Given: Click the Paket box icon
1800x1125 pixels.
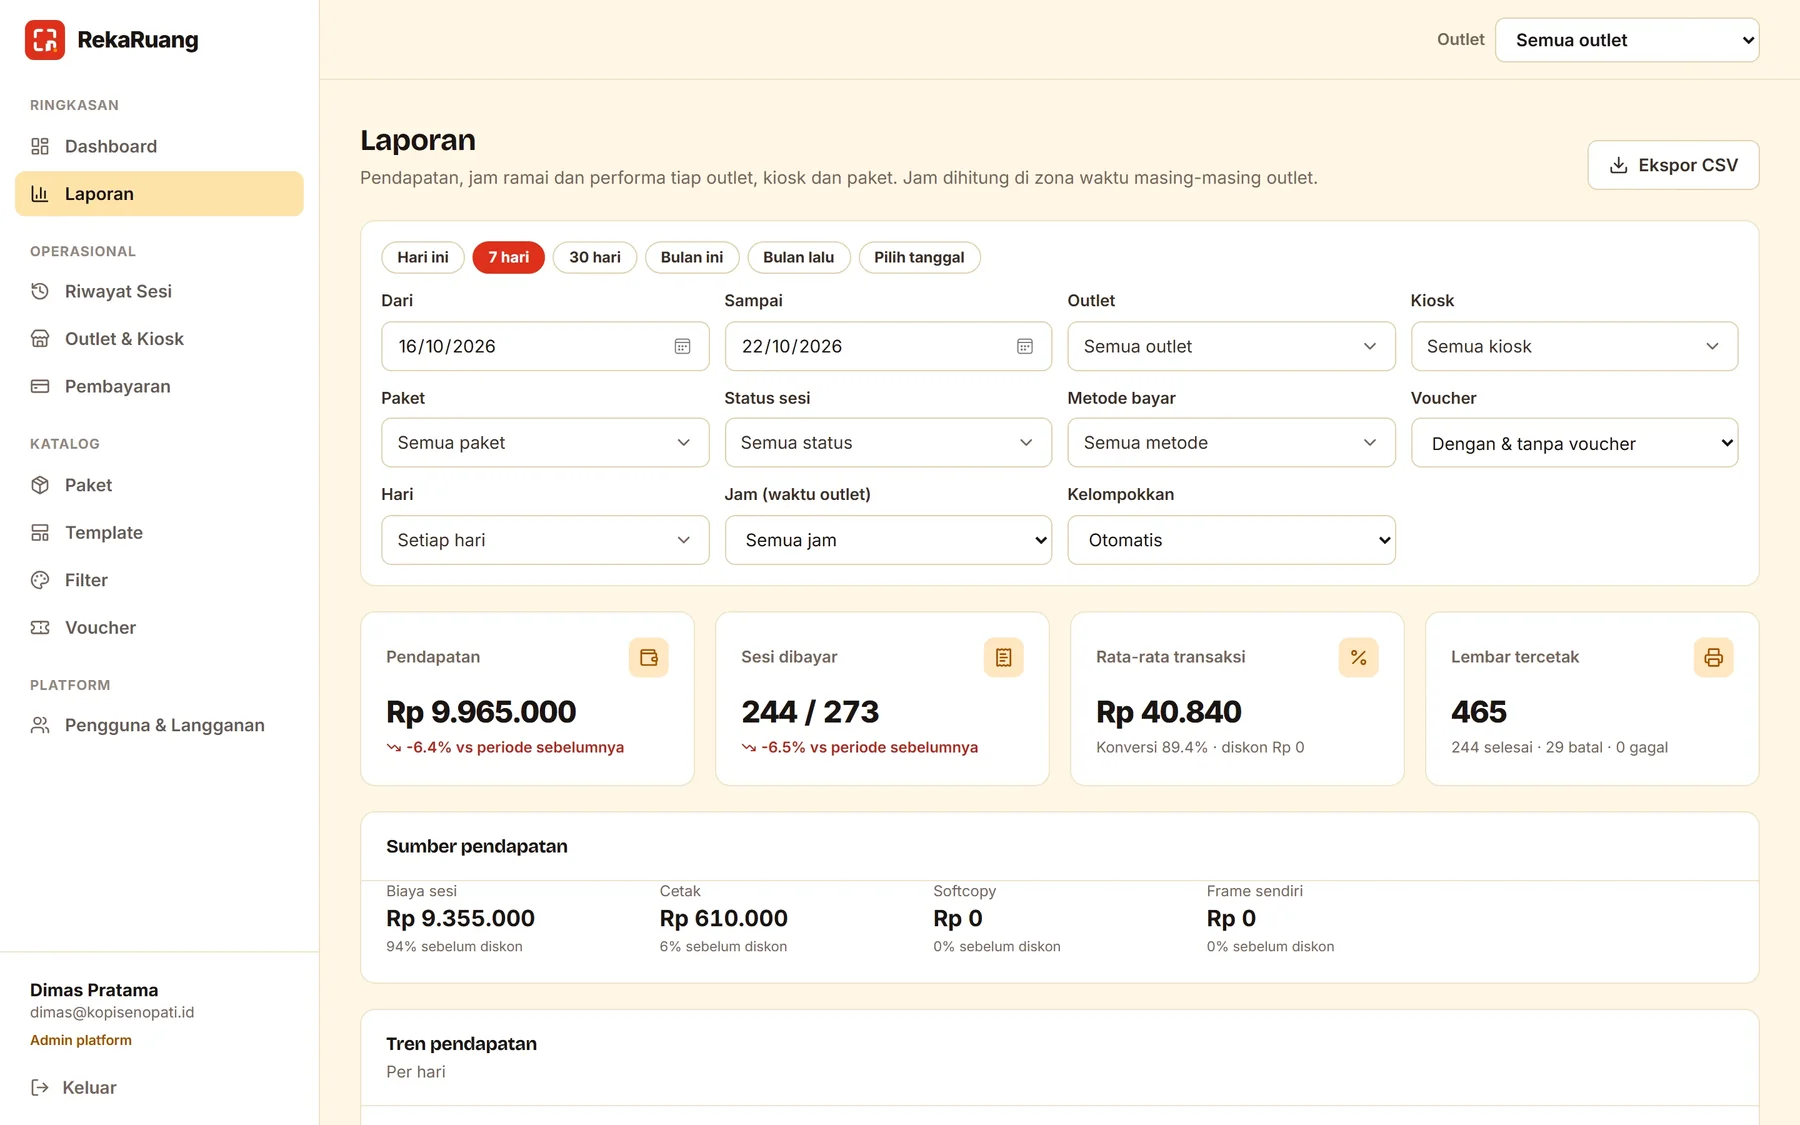Looking at the screenshot, I should click(40, 485).
